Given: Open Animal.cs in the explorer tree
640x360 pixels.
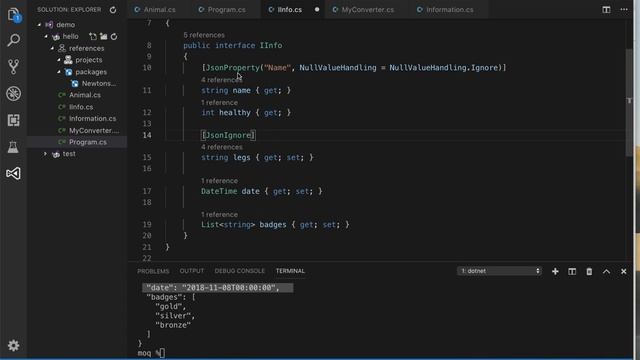Looking at the screenshot, I should [x=84, y=95].
